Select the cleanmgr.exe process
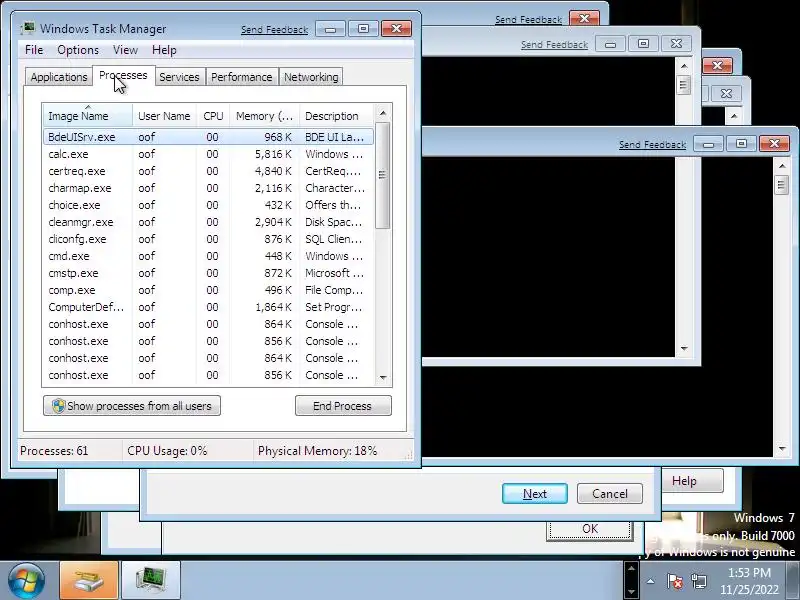Viewport: 800px width, 600px height. (x=208, y=222)
